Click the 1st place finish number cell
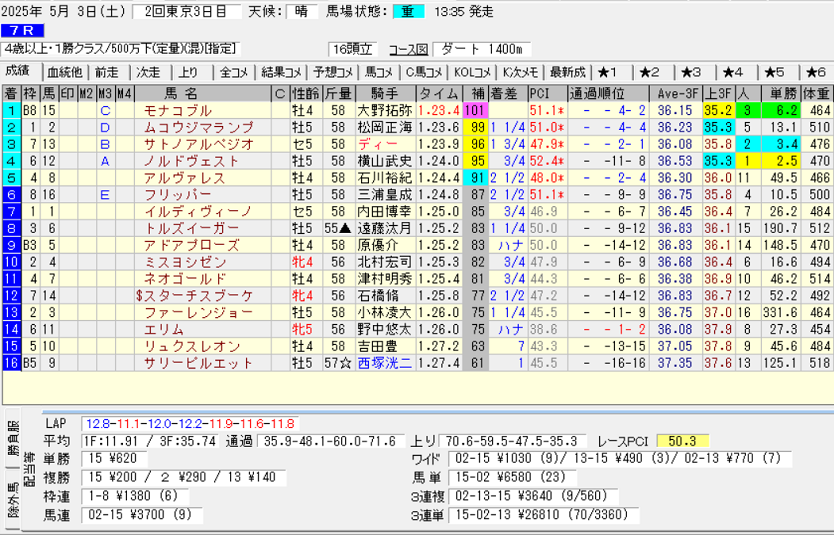Screen dimensions: 834x535 coord(10,110)
